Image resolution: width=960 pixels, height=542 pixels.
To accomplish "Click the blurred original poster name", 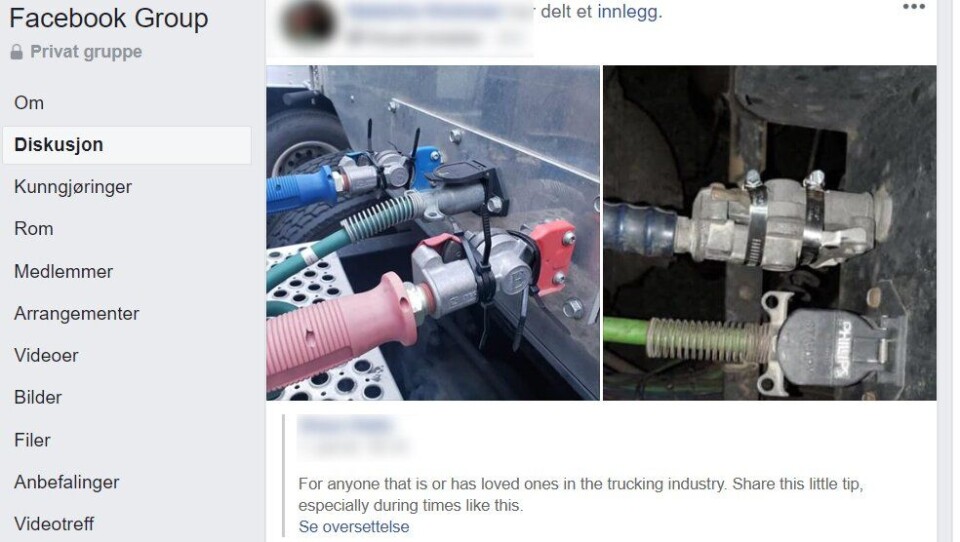I will 347,424.
